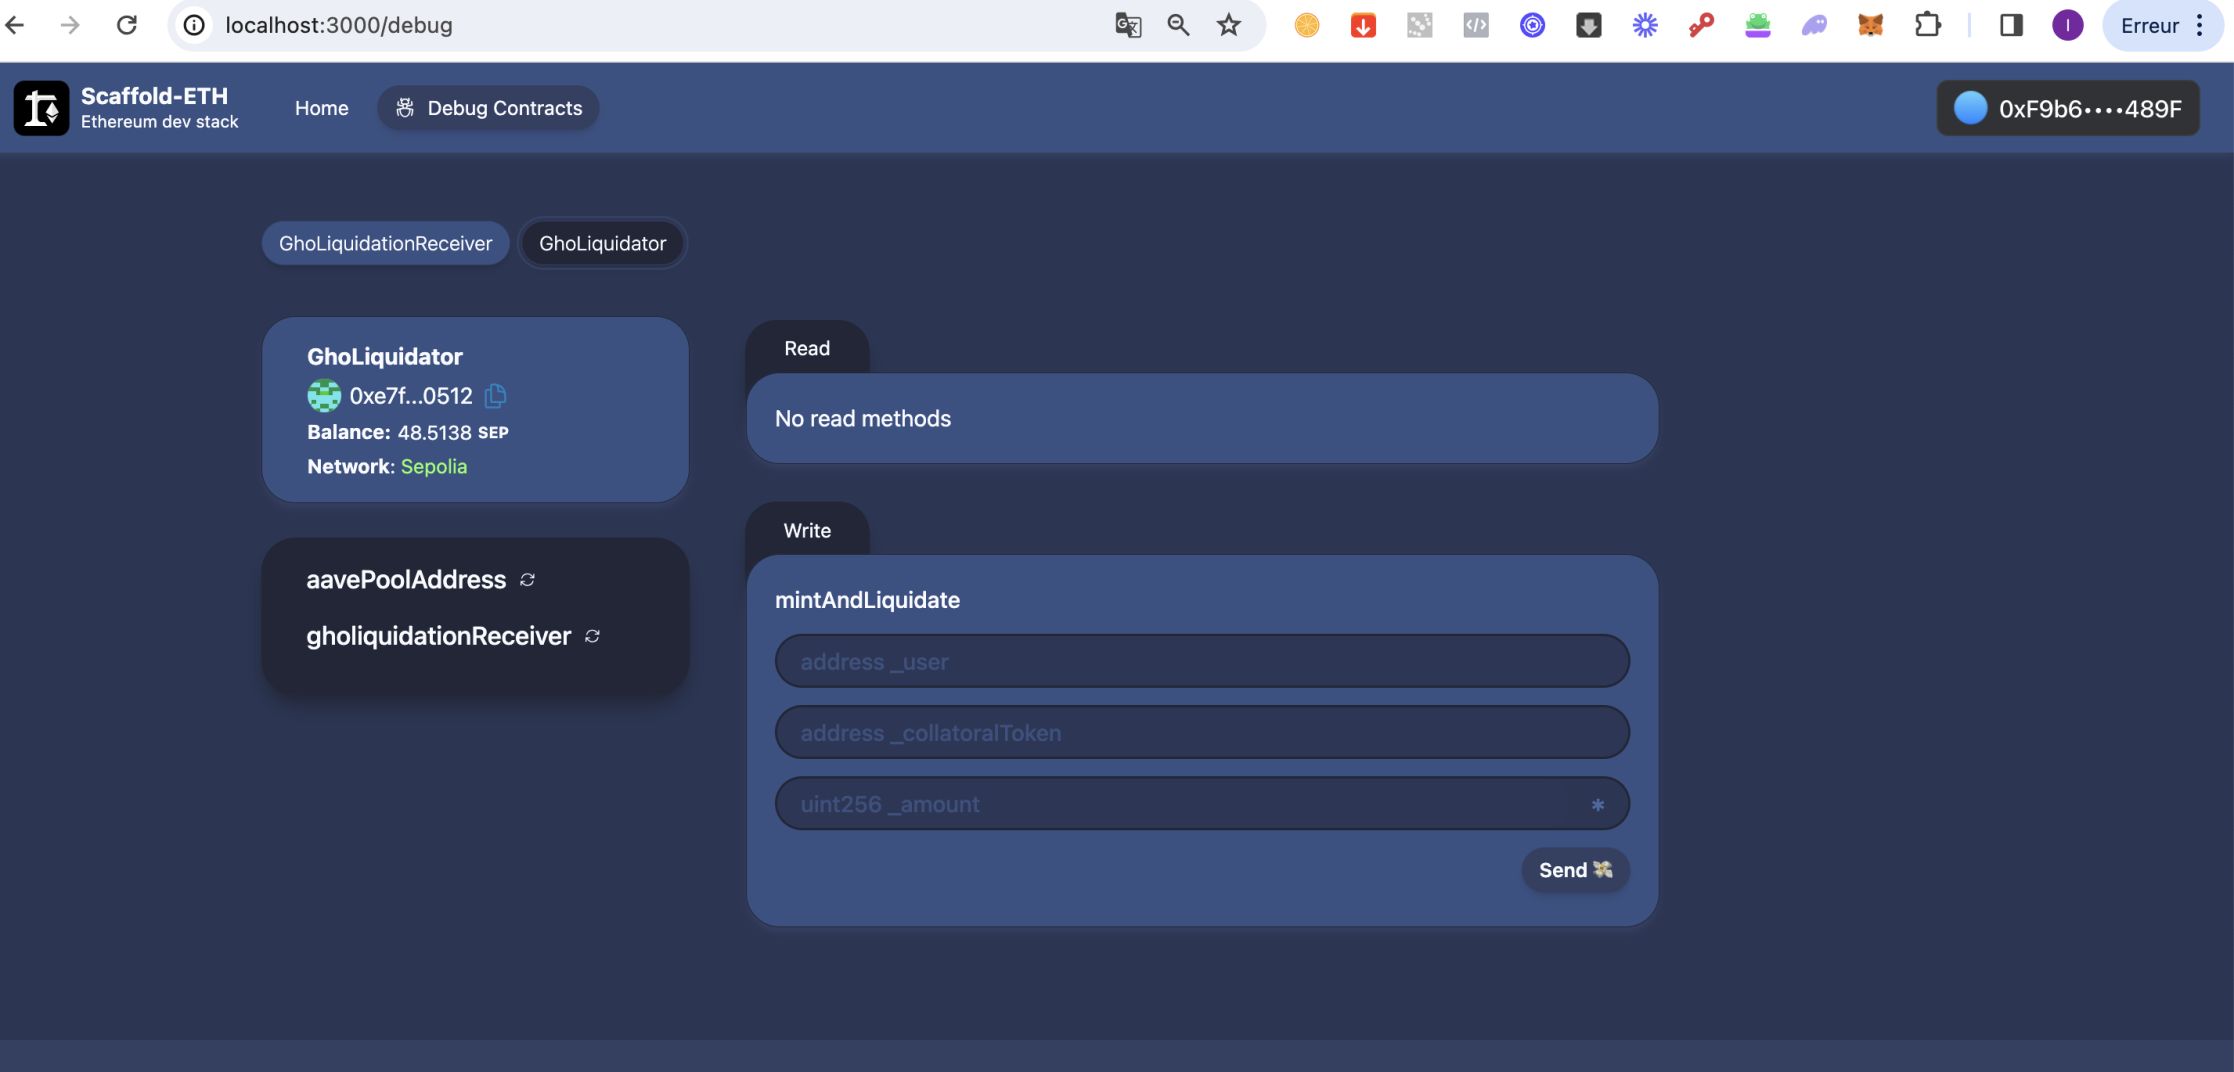The width and height of the screenshot is (2234, 1072).
Task: Click the red download arrow extension icon
Action: 1363,25
